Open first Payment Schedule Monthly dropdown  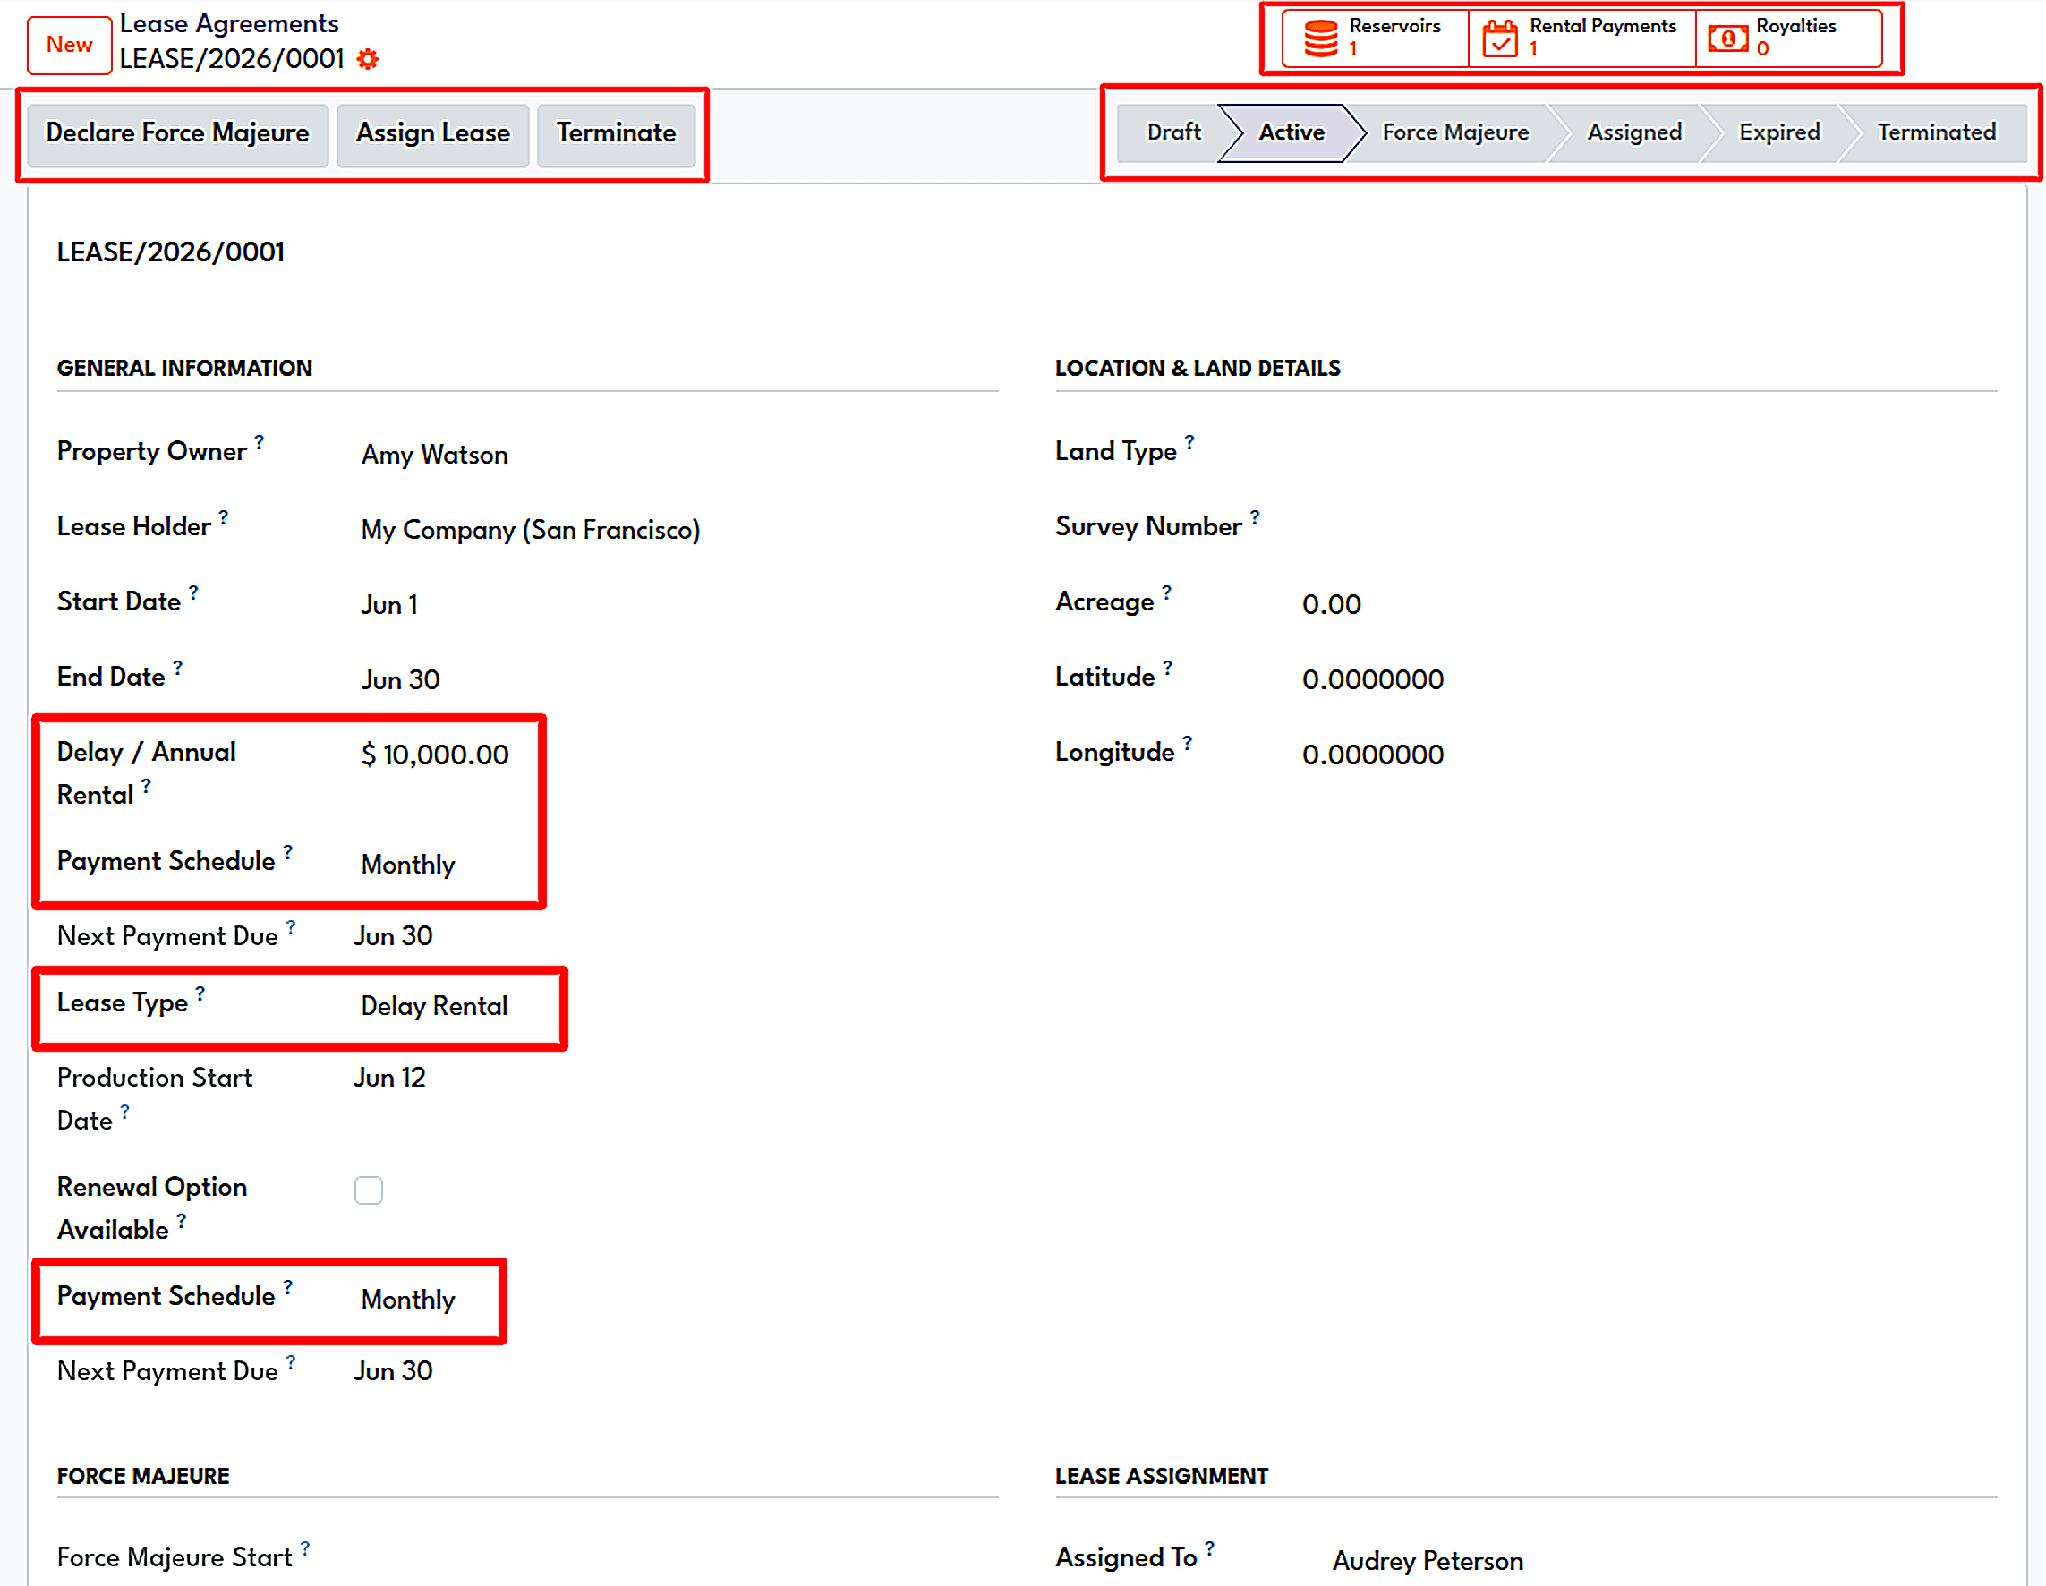[408, 865]
